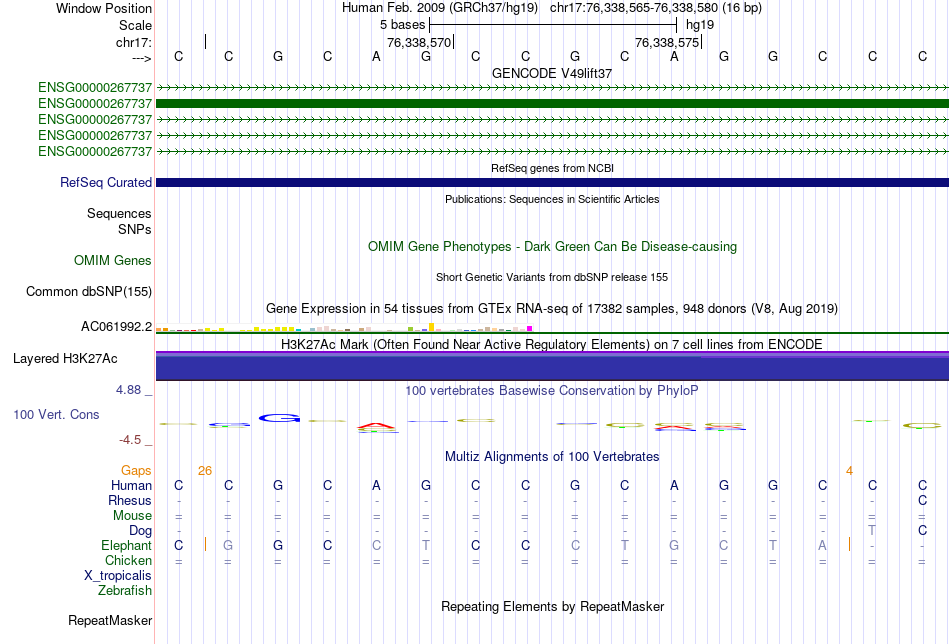Click the dark blue RefSeq Curated bar

[552, 182]
